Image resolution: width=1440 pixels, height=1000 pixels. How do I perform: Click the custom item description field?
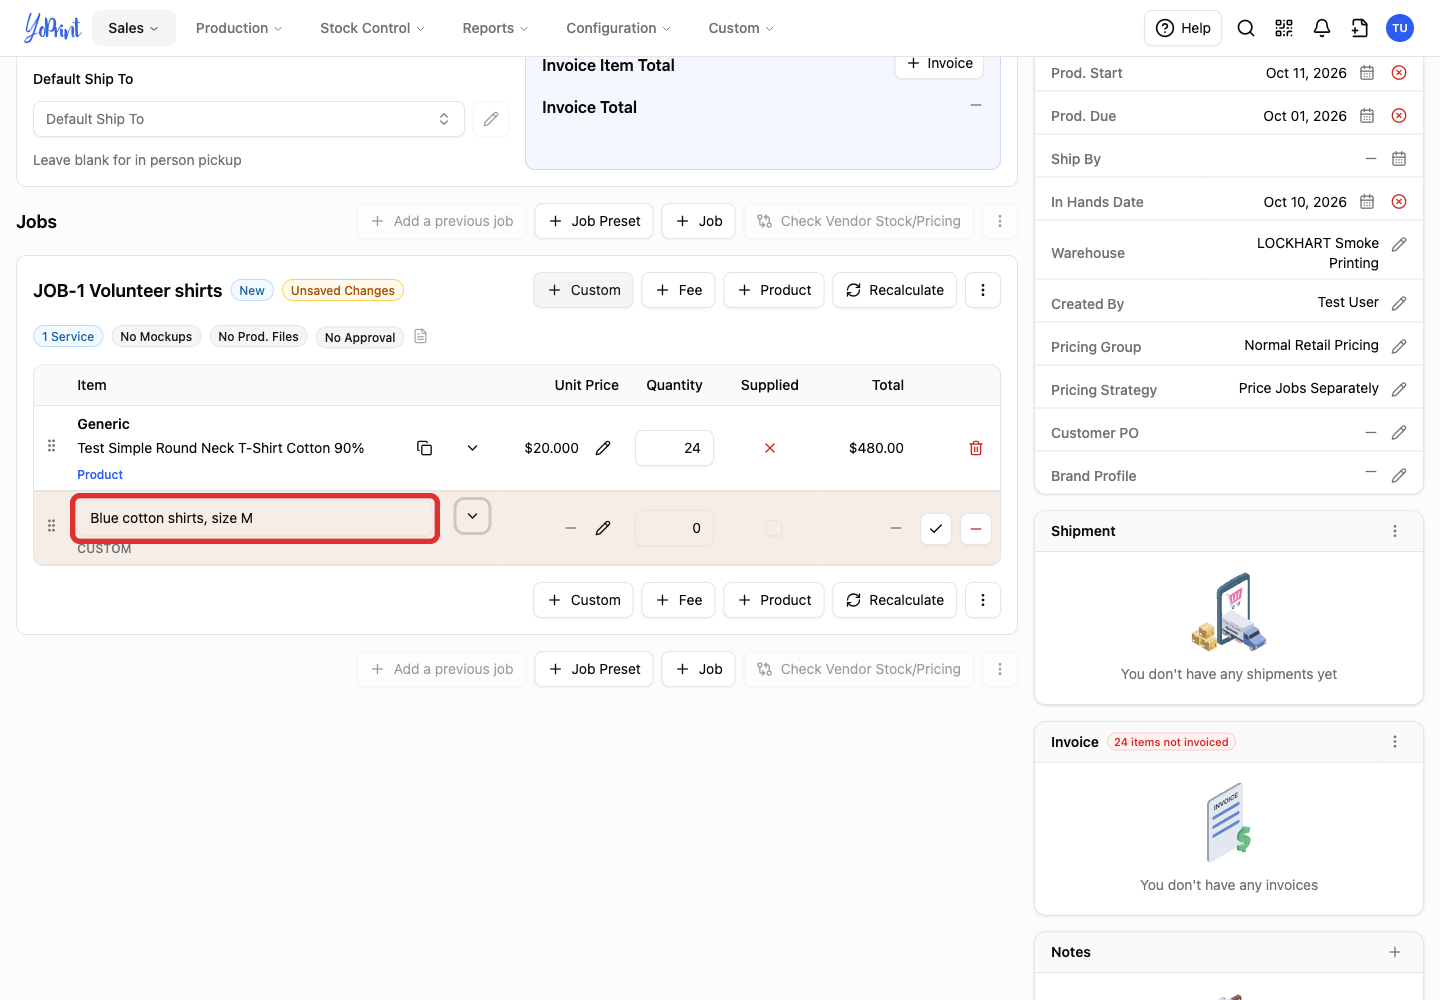(255, 518)
